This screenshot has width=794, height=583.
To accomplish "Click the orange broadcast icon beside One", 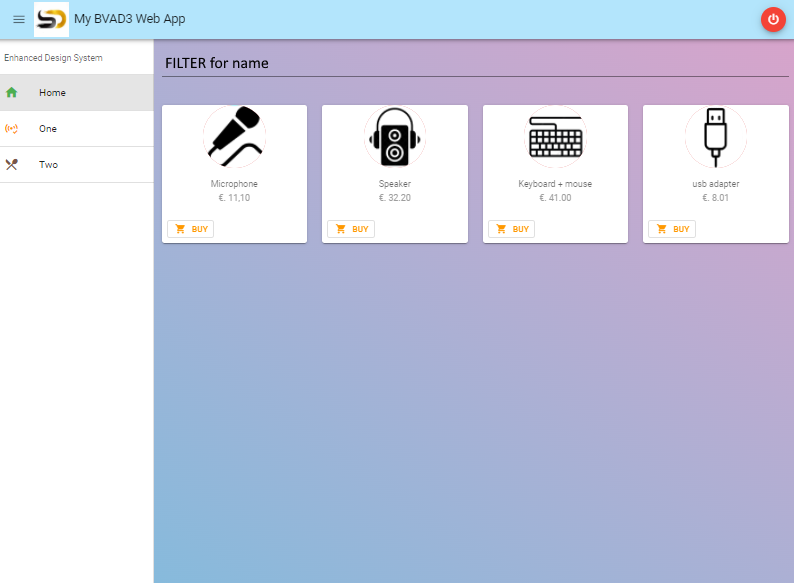I will pos(12,129).
